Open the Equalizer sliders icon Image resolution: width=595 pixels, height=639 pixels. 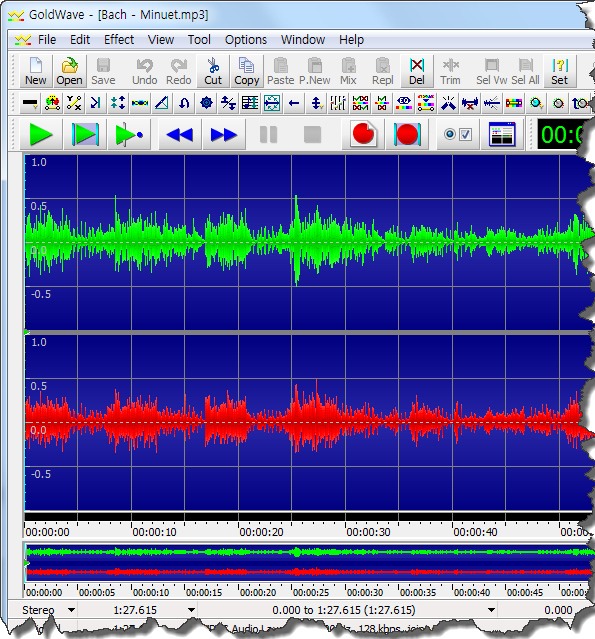pyautogui.click(x=338, y=103)
